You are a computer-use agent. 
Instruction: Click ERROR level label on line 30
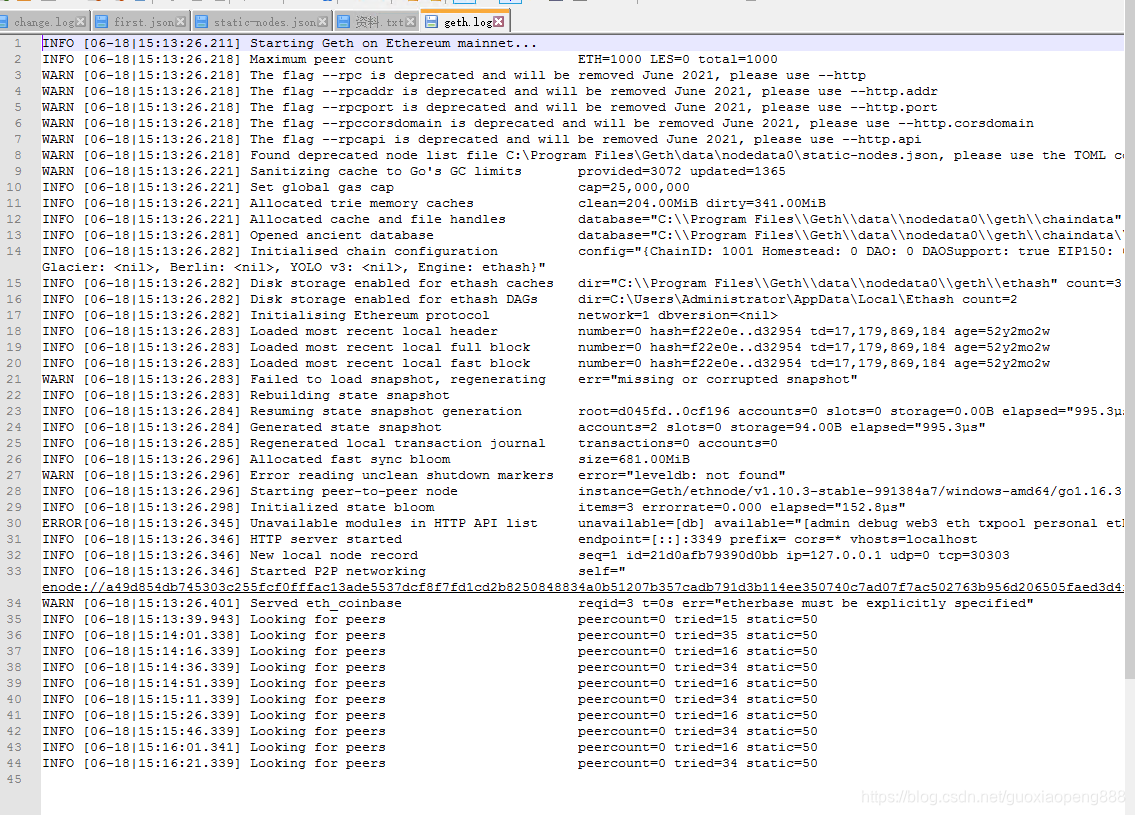(62, 523)
